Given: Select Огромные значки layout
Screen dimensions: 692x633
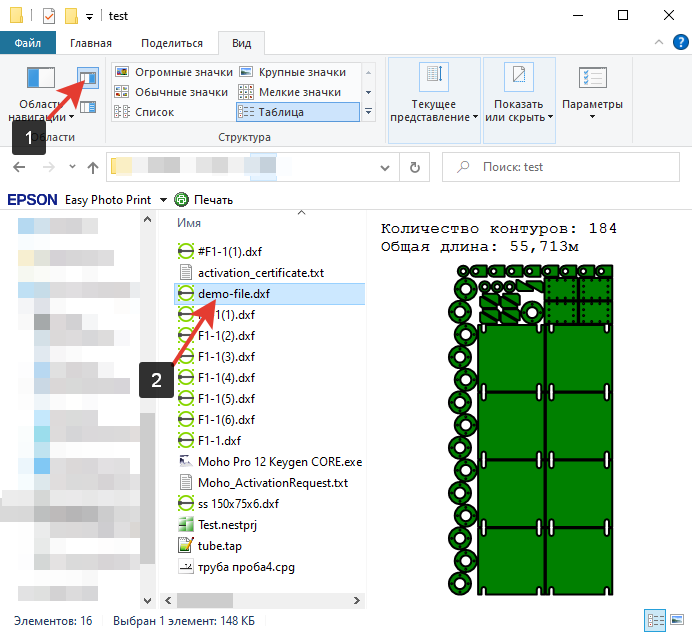Looking at the screenshot, I should tap(174, 72).
